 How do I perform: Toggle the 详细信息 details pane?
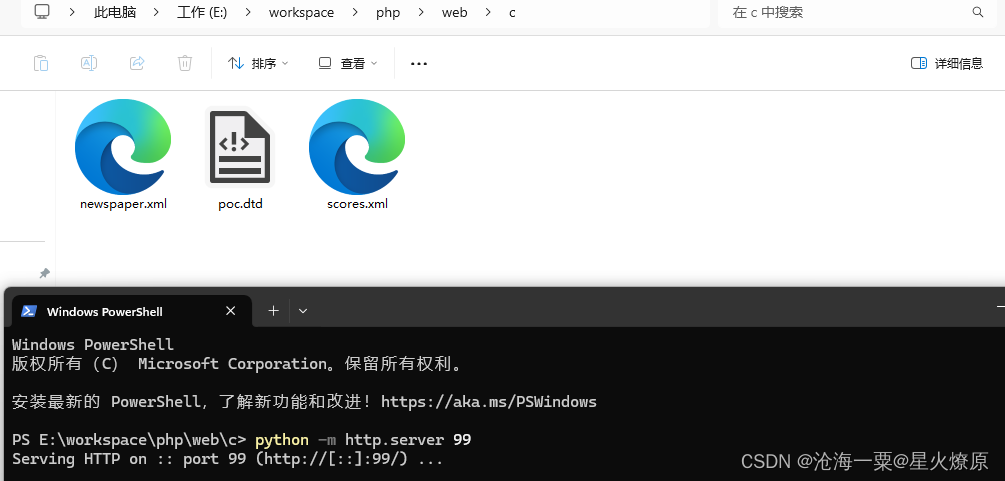pyautogui.click(x=947, y=63)
